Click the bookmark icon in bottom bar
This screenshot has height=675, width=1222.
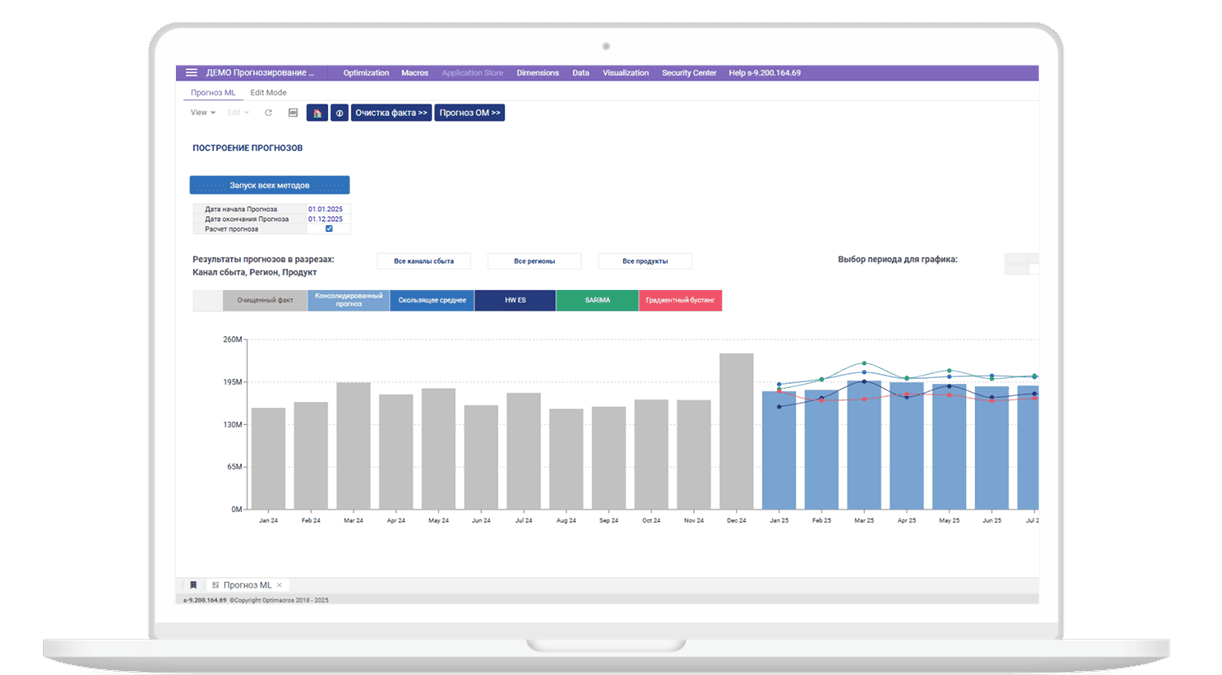pyautogui.click(x=193, y=585)
